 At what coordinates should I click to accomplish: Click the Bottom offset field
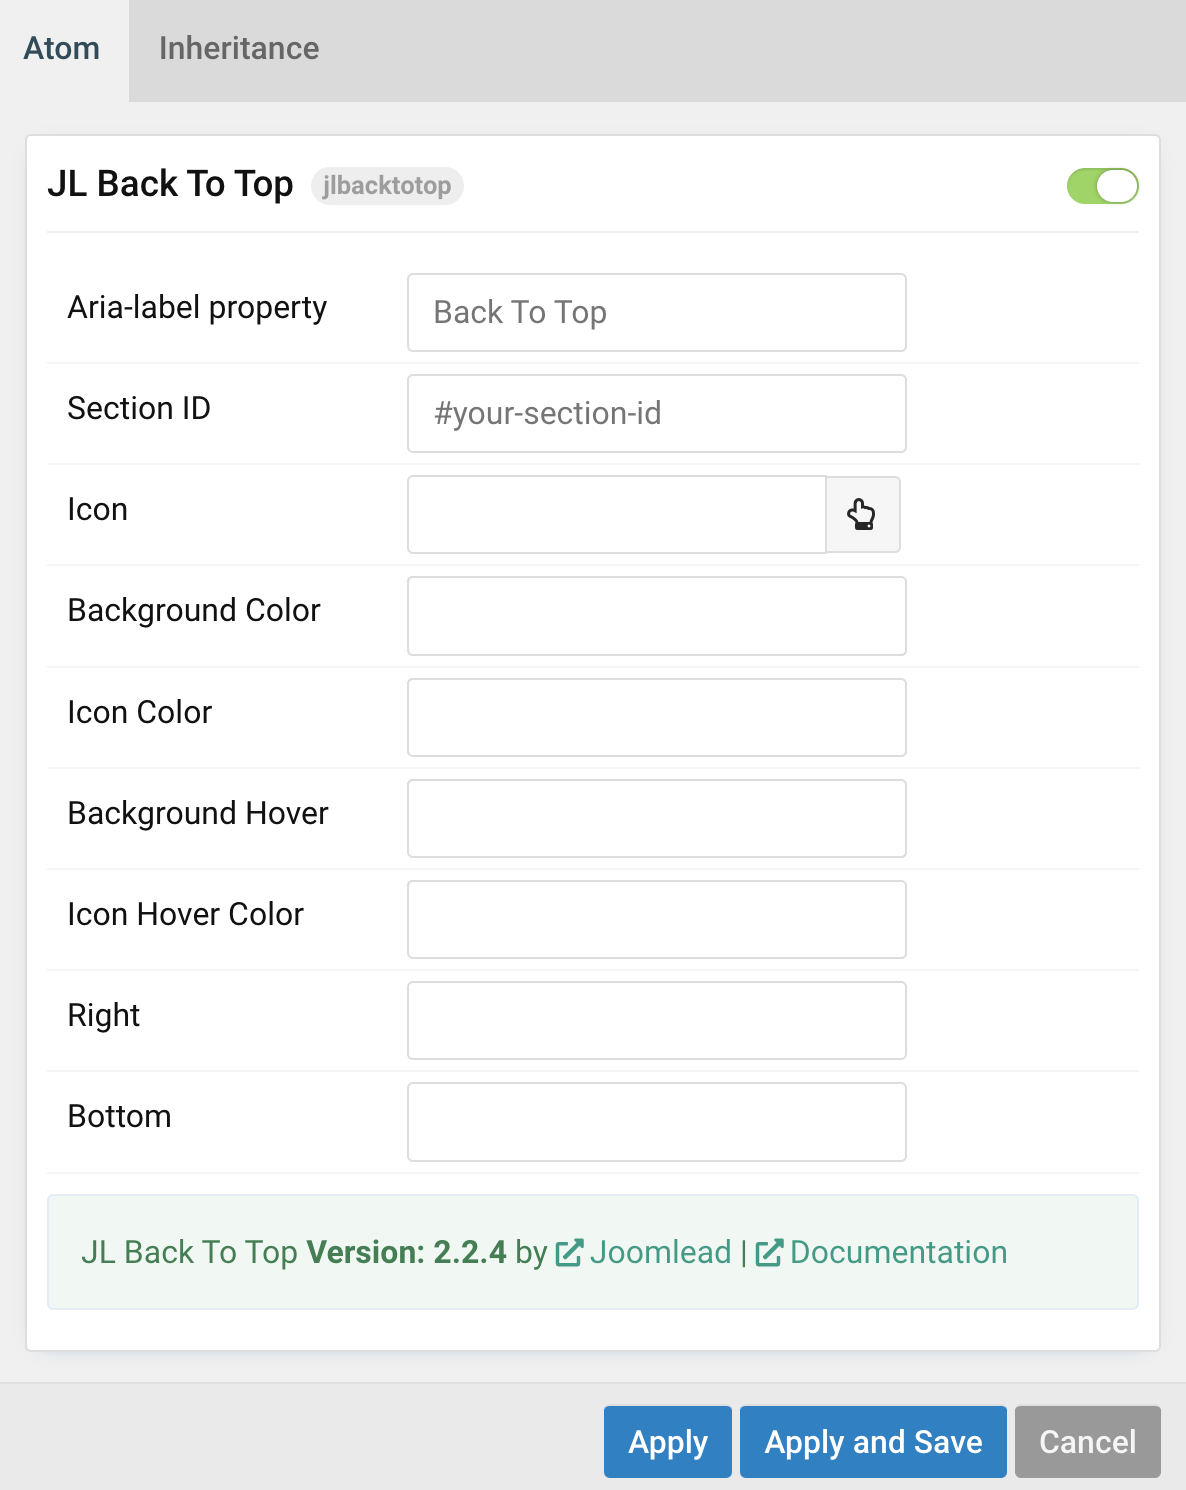coord(655,1121)
